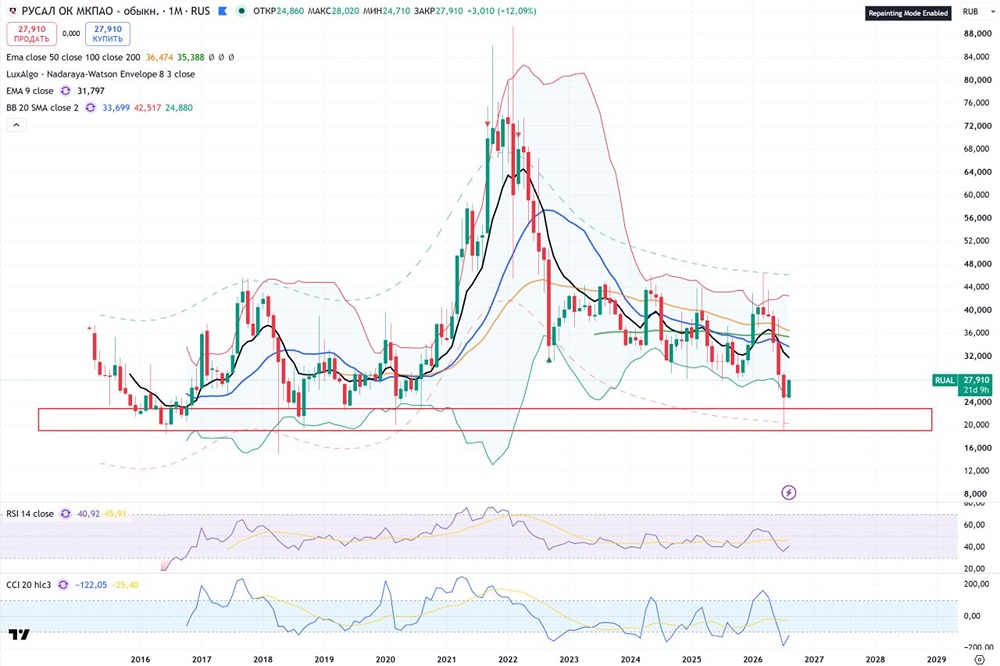1000x666 pixels.
Task: Click the green BB value 24,880
Action: pos(179,108)
